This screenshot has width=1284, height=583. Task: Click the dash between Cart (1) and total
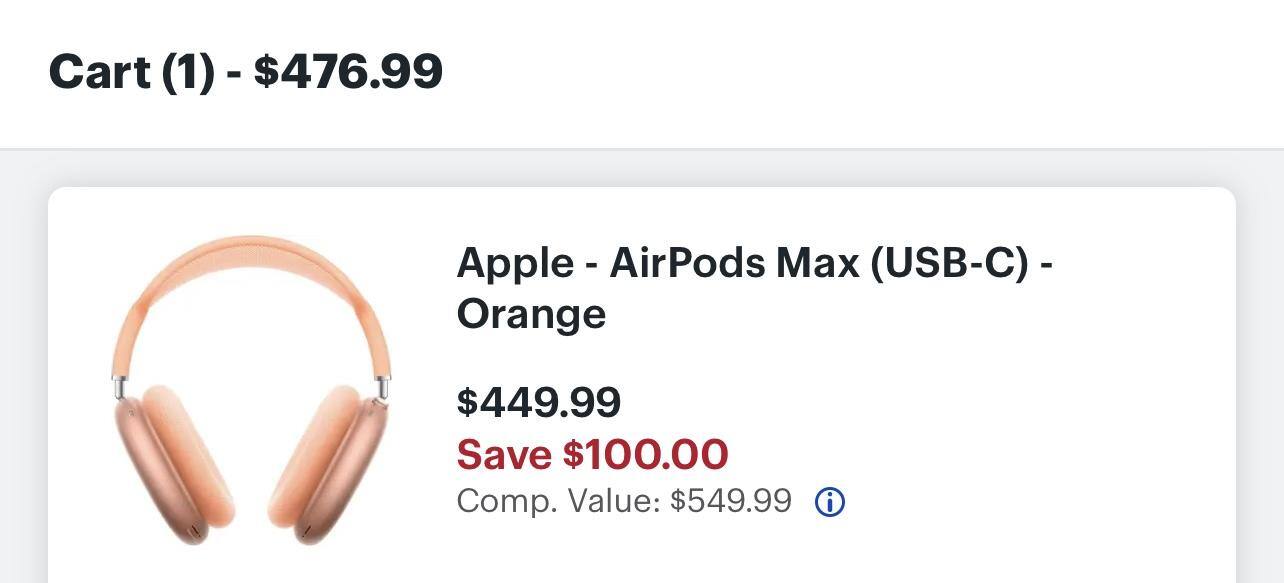(233, 74)
